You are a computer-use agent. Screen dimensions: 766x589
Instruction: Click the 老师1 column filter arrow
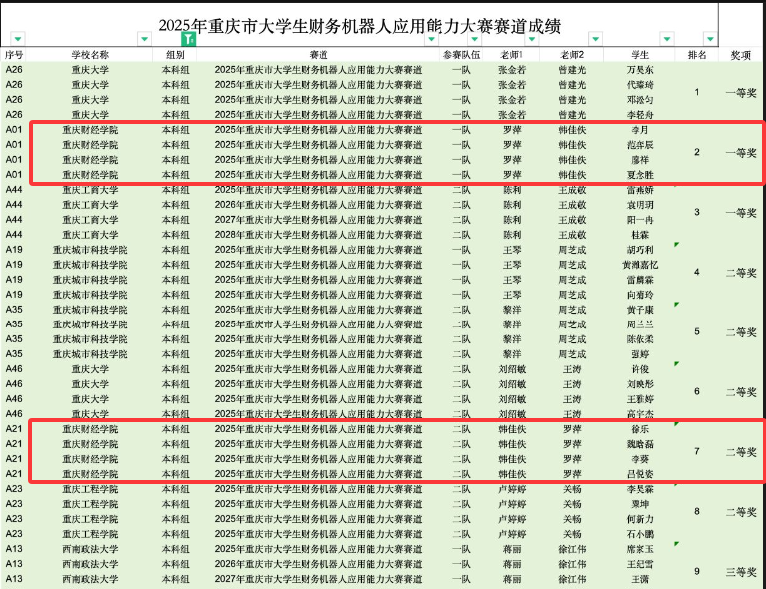click(x=531, y=39)
